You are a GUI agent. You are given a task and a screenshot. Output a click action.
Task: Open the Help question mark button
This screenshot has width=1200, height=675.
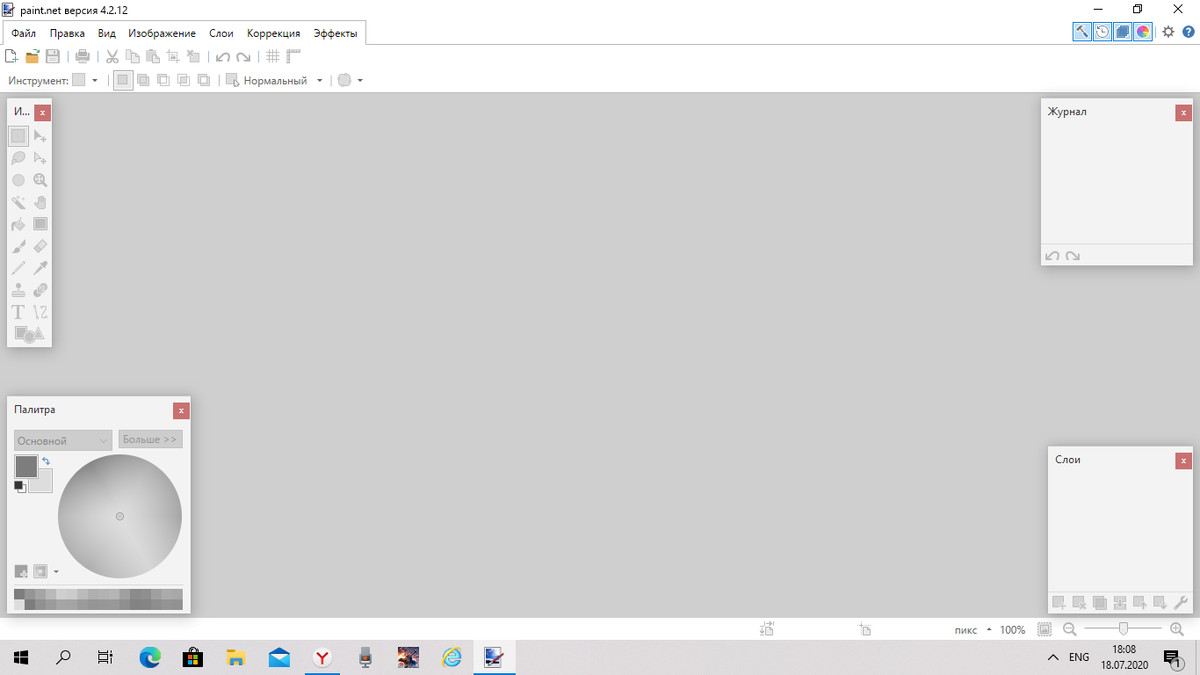coord(1188,32)
